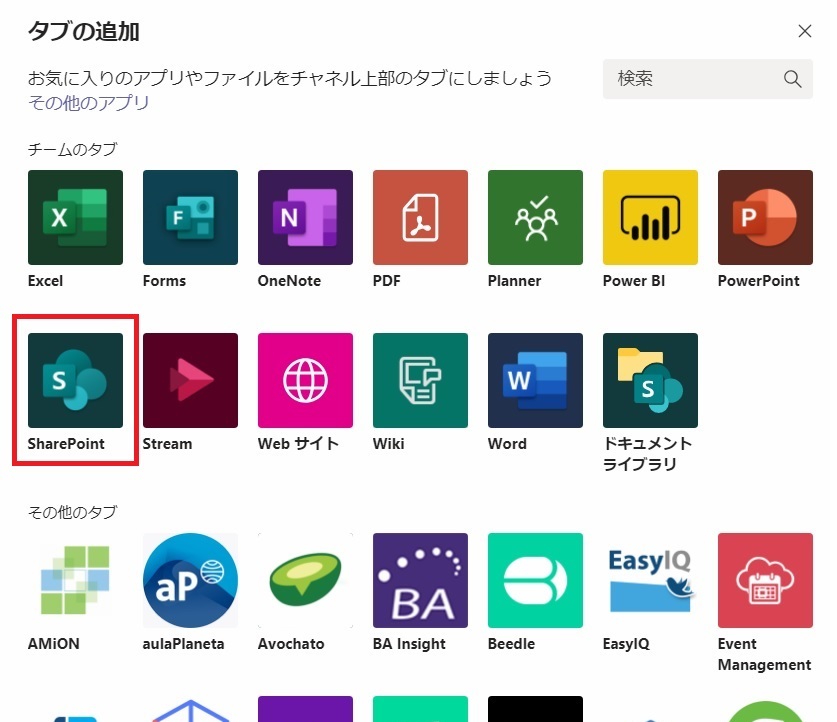Image resolution: width=837 pixels, height=722 pixels.
Task: Select the AMiON app icon
Action: click(x=75, y=580)
